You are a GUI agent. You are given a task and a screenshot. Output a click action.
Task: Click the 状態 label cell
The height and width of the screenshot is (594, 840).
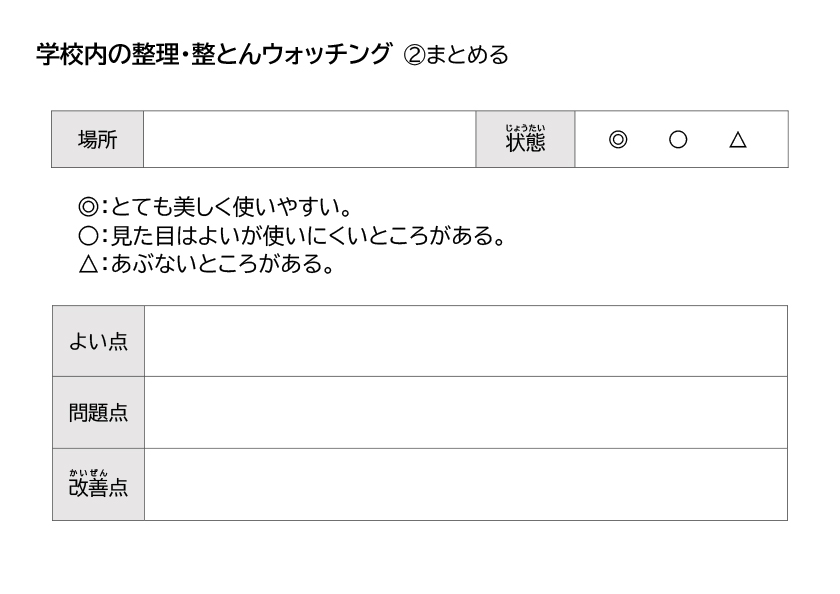point(525,139)
